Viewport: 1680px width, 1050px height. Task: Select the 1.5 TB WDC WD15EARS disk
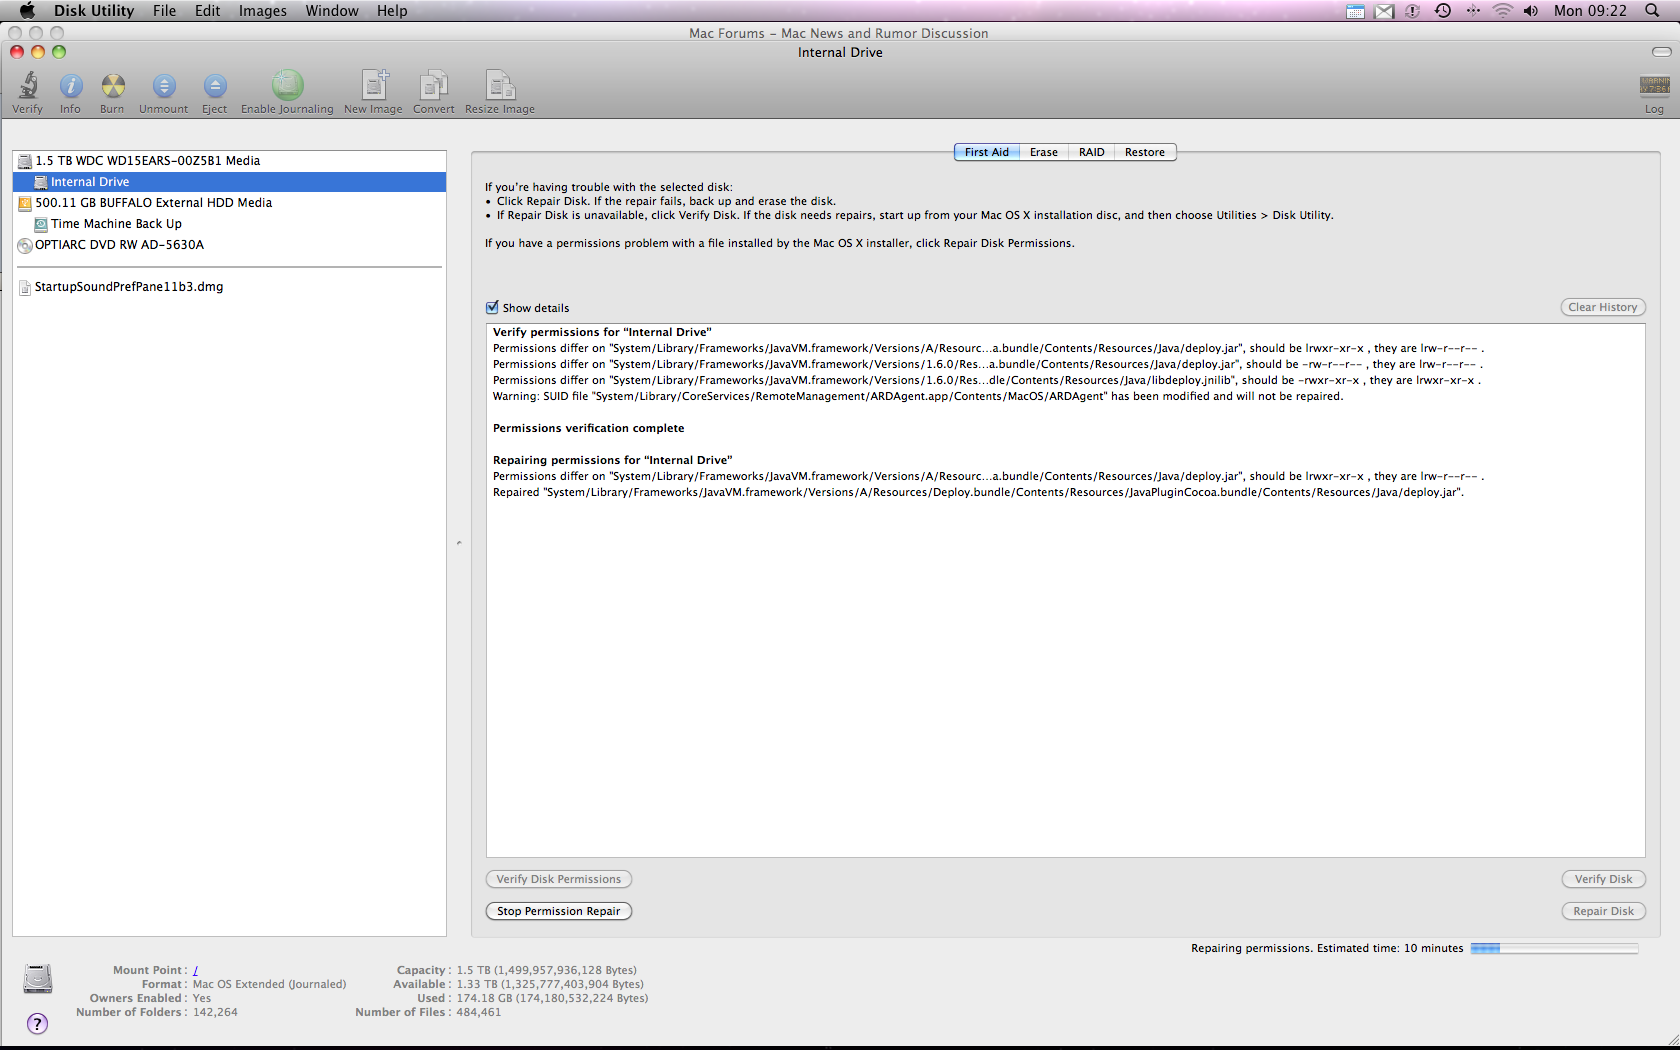coord(230,161)
